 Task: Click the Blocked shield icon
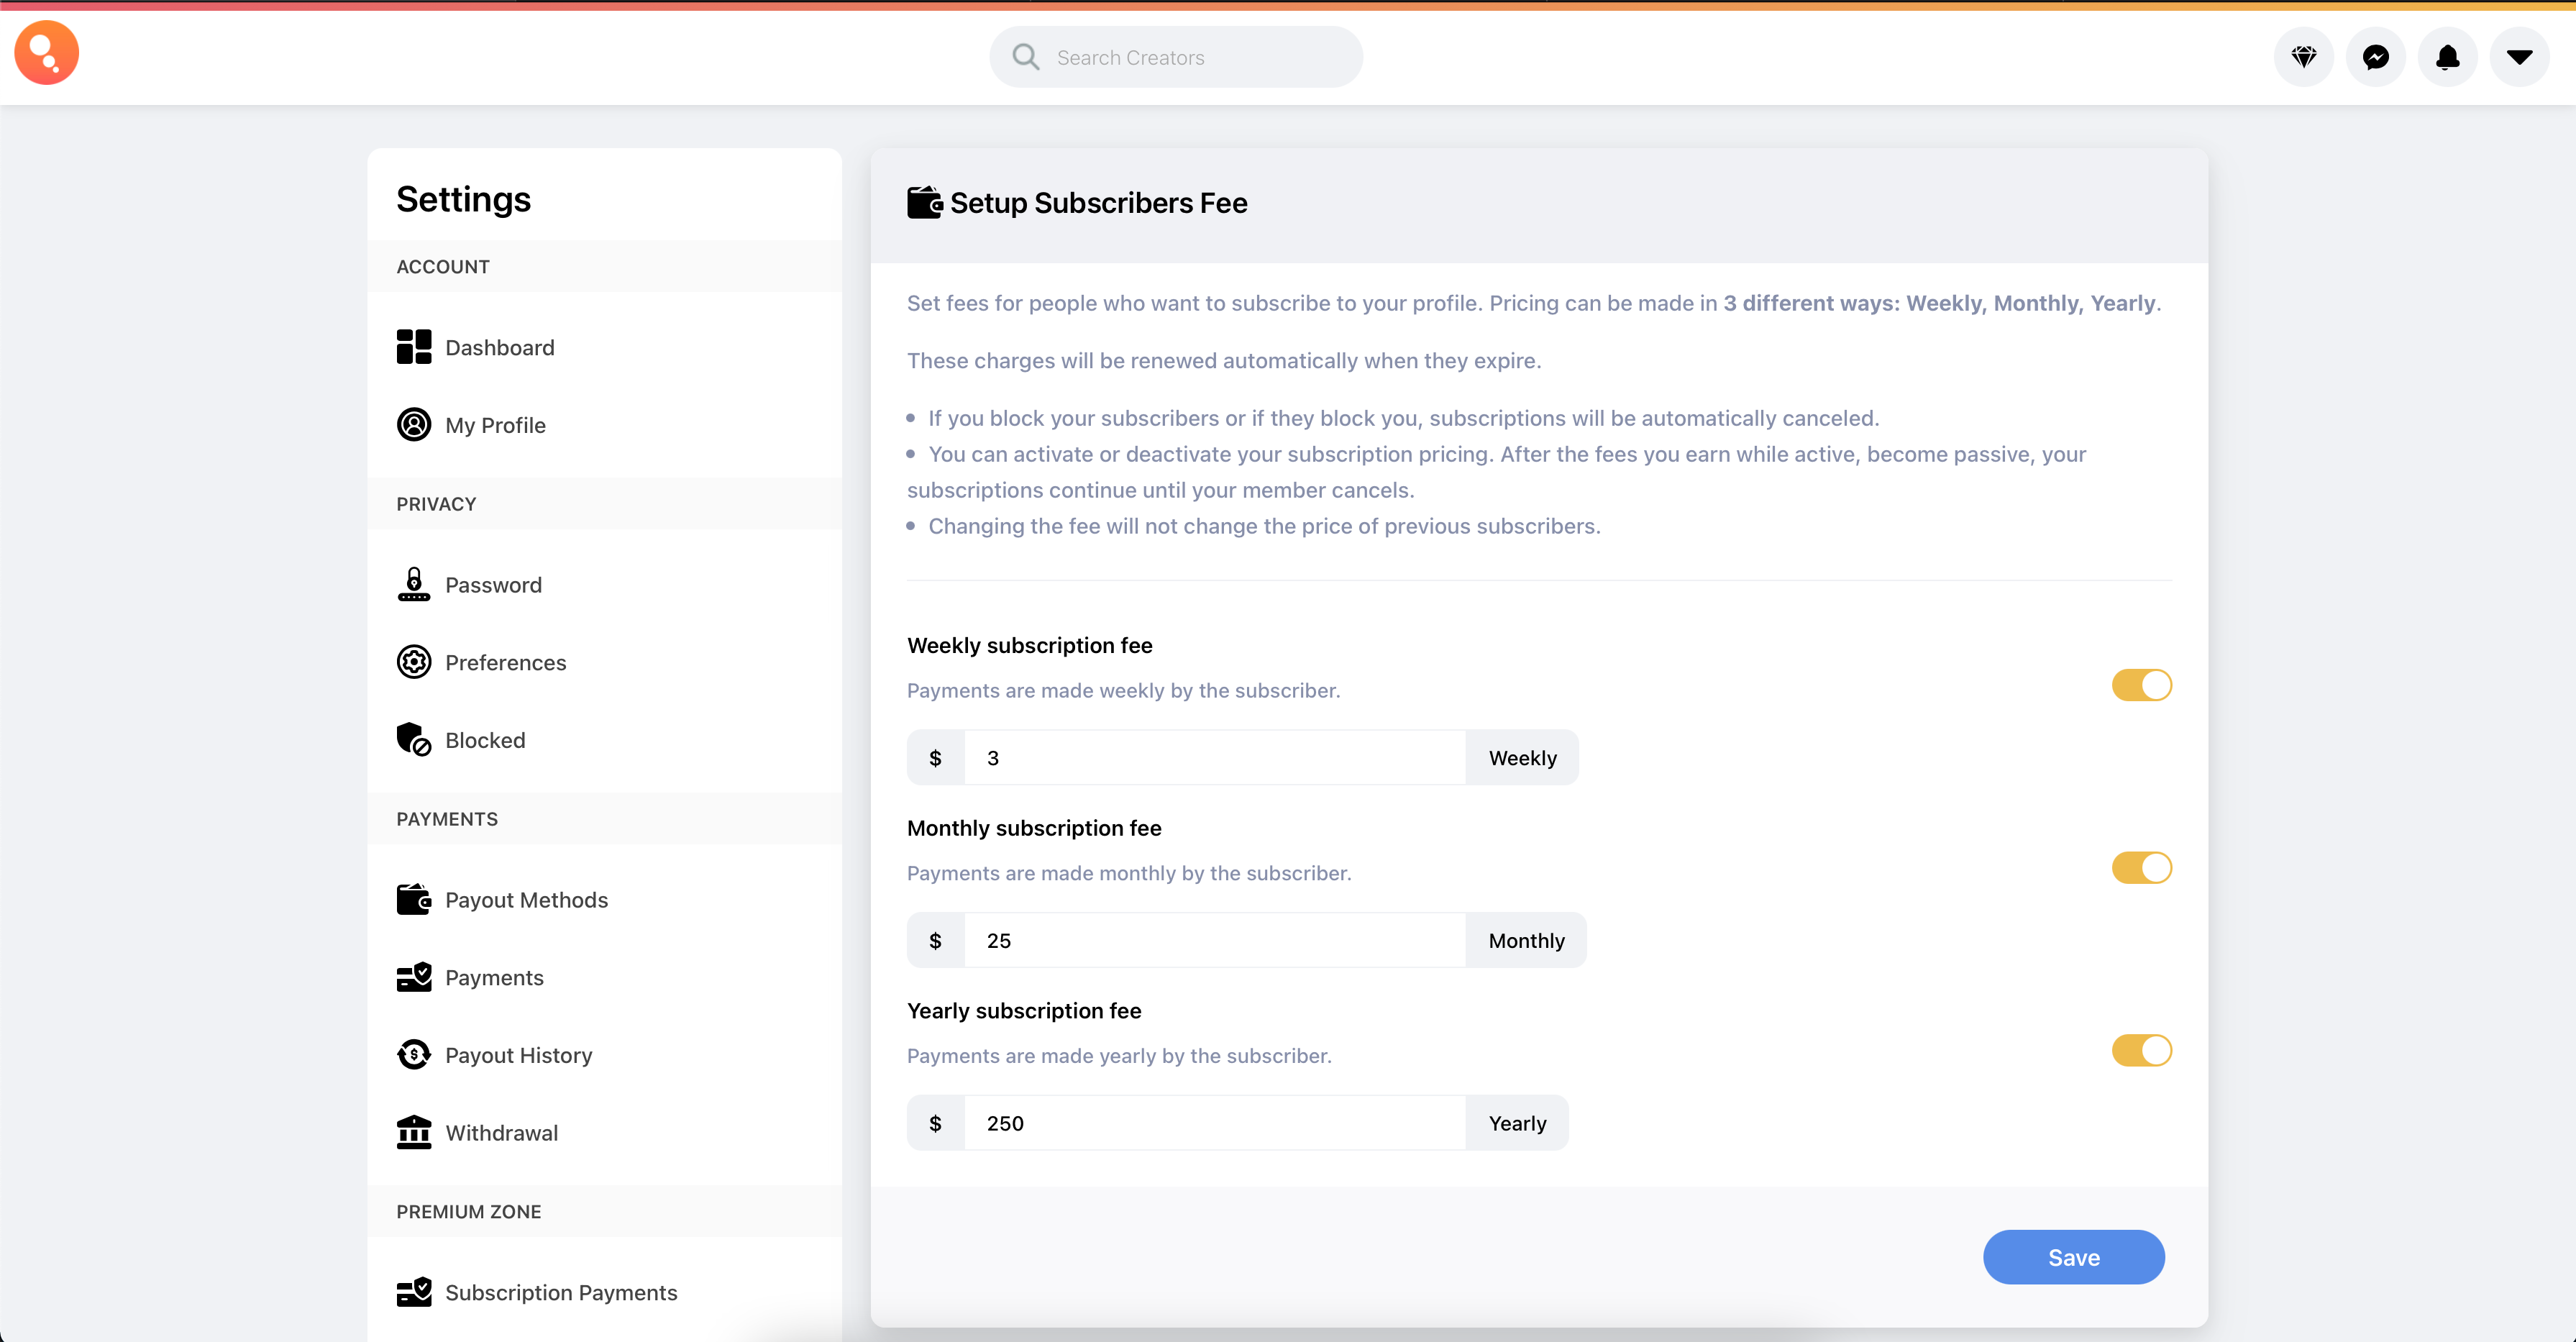click(x=413, y=740)
